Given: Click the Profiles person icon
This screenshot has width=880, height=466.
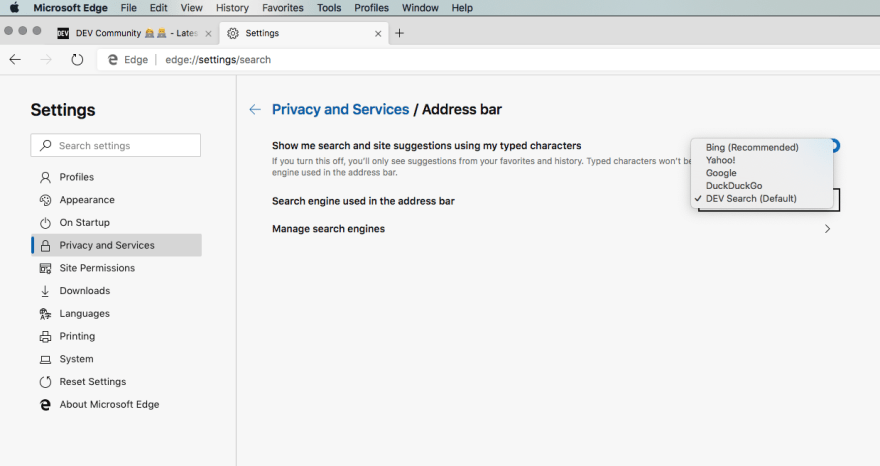Looking at the screenshot, I should click(45, 177).
